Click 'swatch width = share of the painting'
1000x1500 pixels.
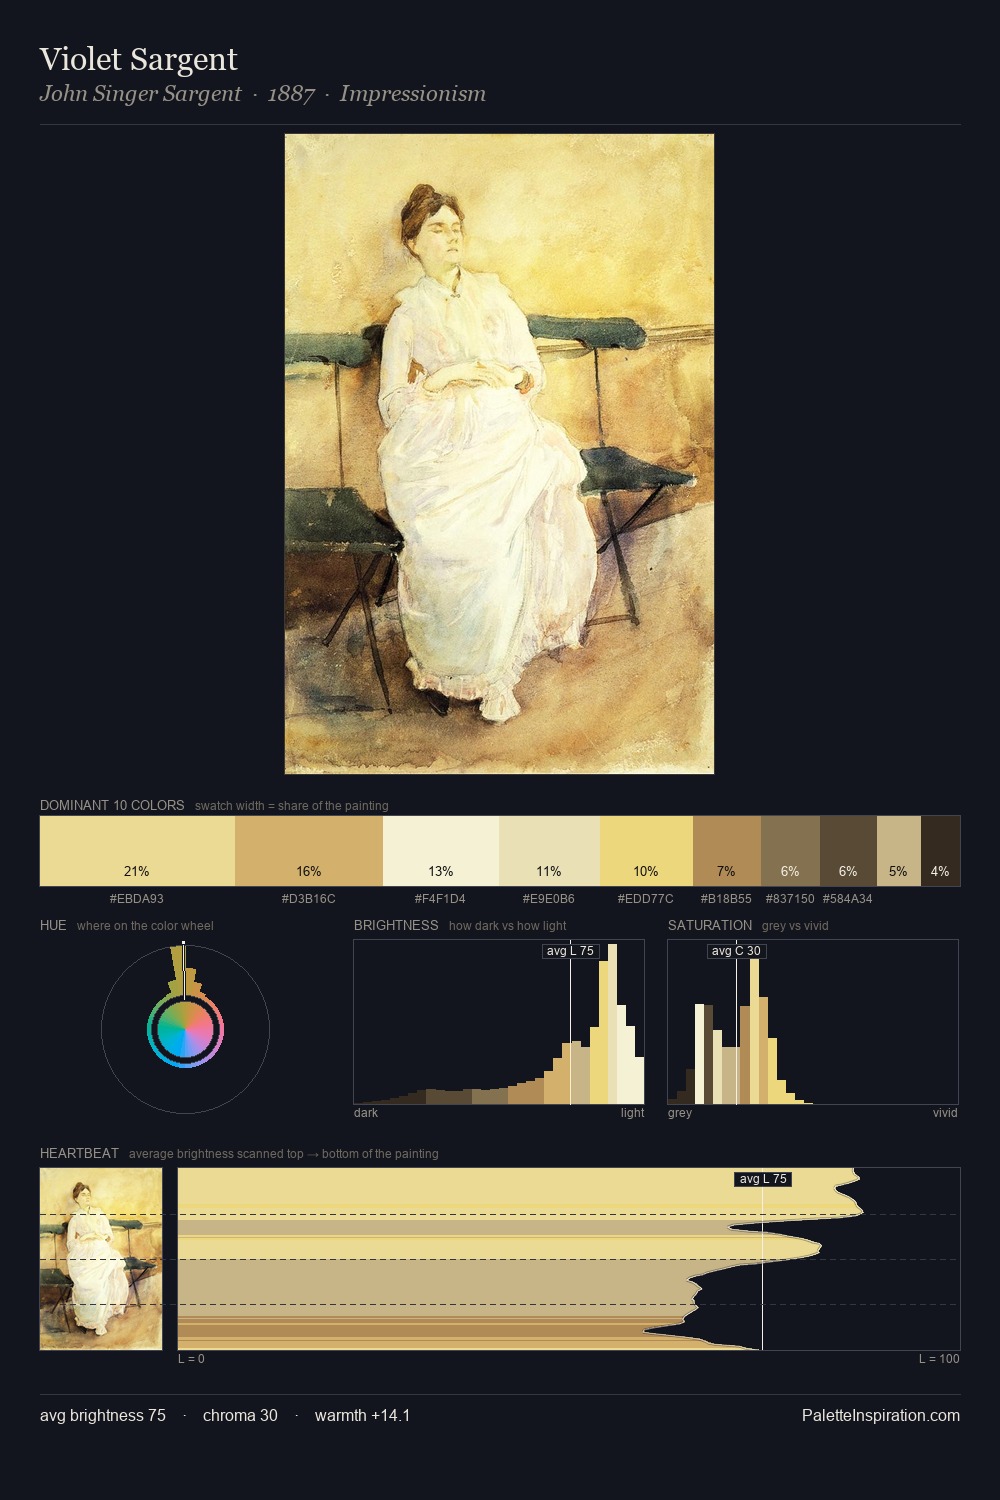click(292, 806)
